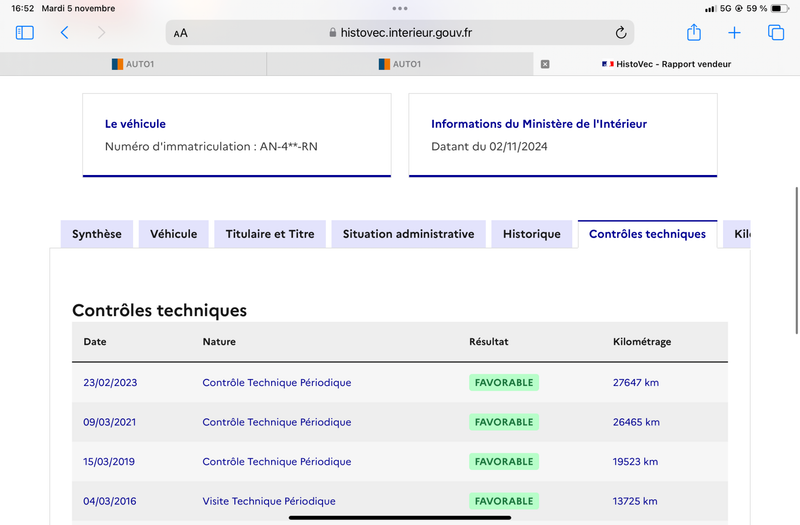Image resolution: width=800 pixels, height=525 pixels.
Task: Open the Synthèse section tab
Action: pyautogui.click(x=97, y=234)
